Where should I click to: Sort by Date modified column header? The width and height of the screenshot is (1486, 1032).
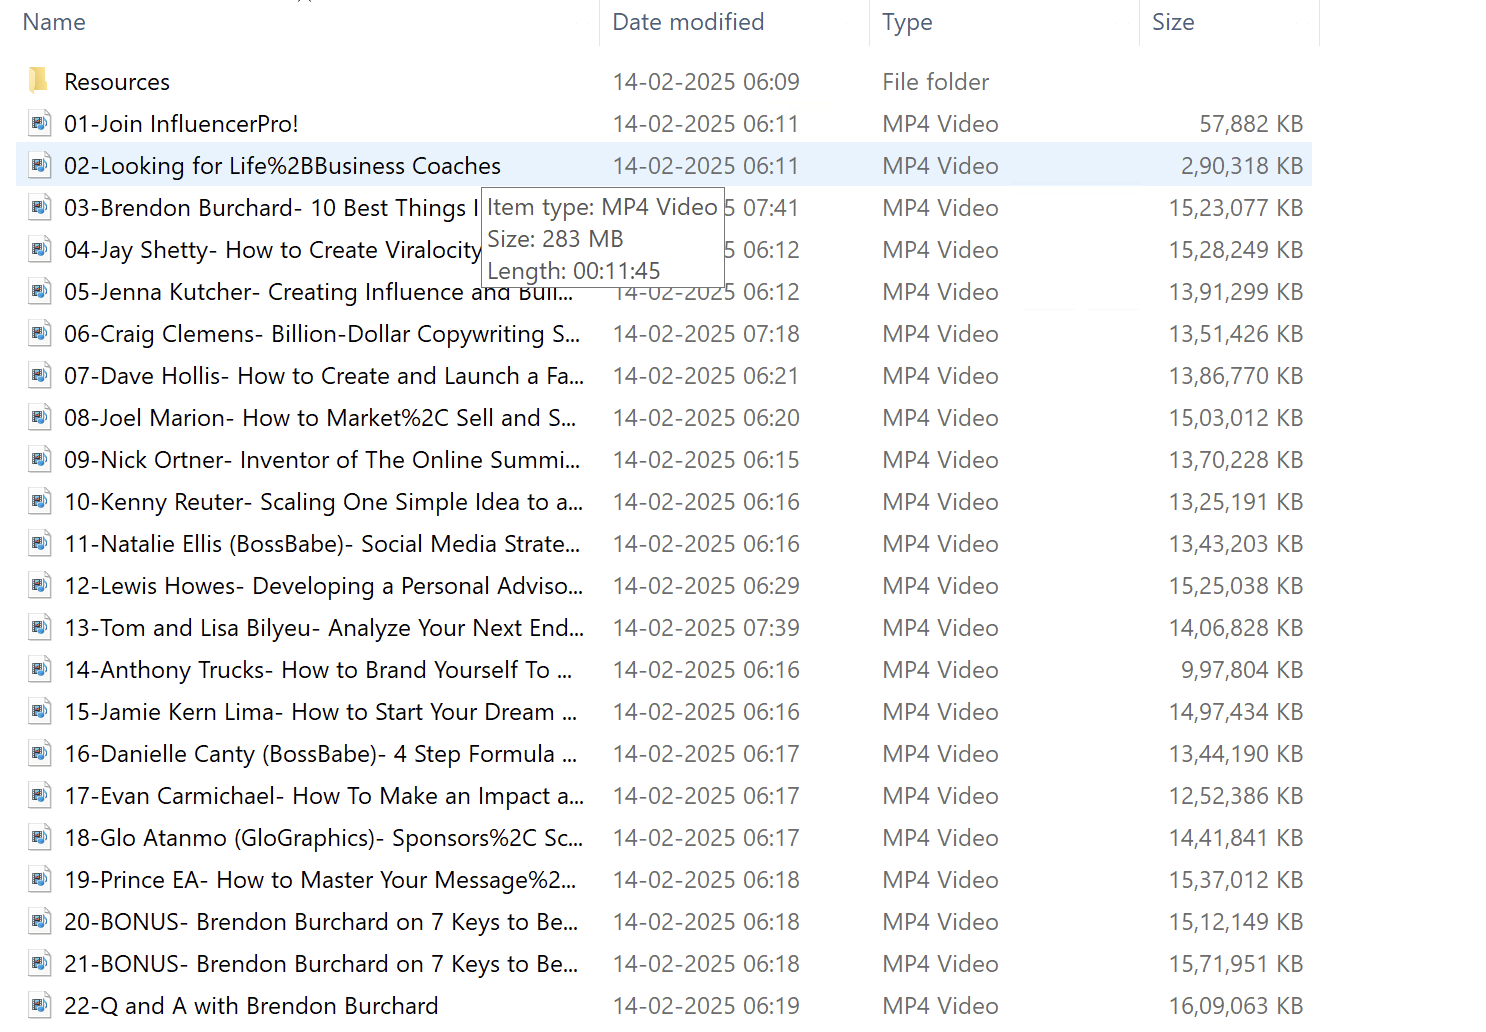688,22
